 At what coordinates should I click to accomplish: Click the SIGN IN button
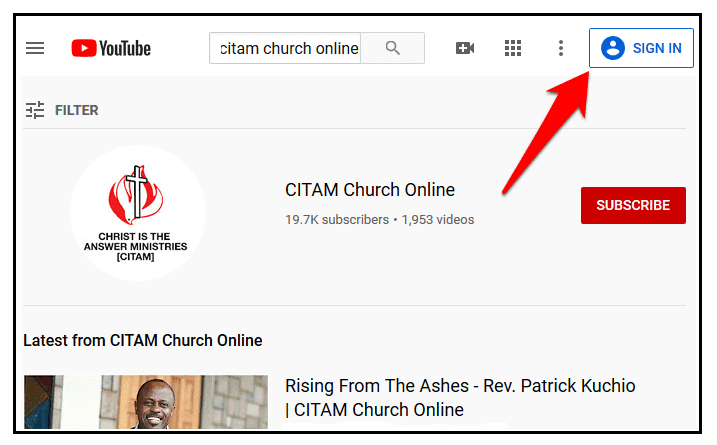pos(641,48)
